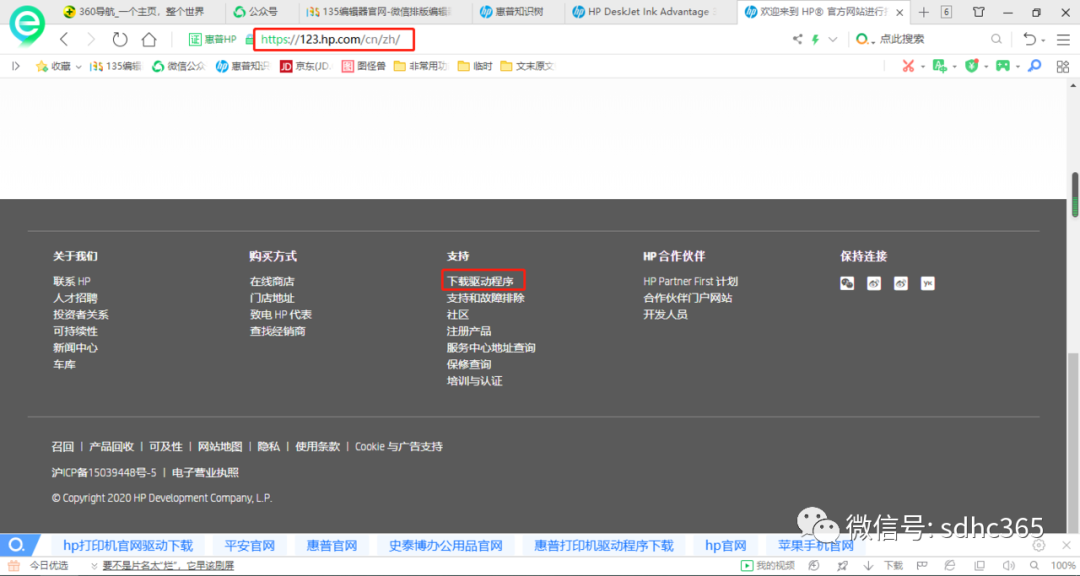Expand the shield extension dropdown arrow
The height and width of the screenshot is (576, 1080).
coord(986,67)
